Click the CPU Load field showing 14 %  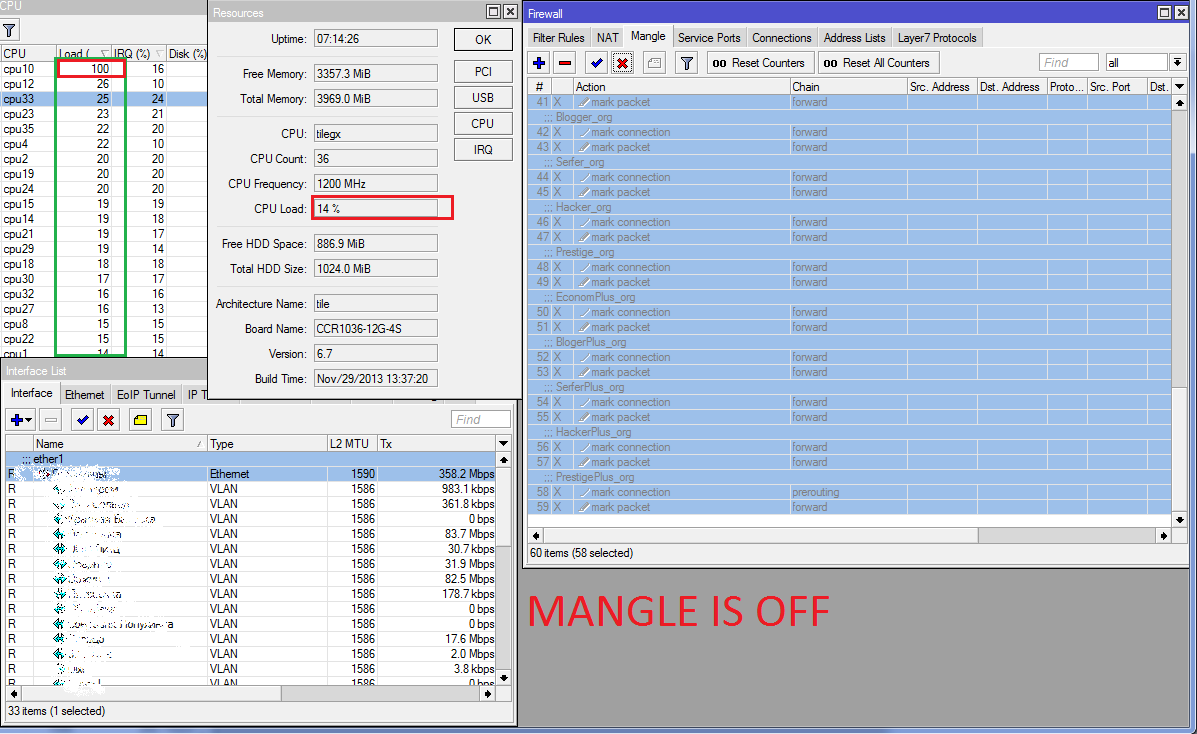point(376,209)
